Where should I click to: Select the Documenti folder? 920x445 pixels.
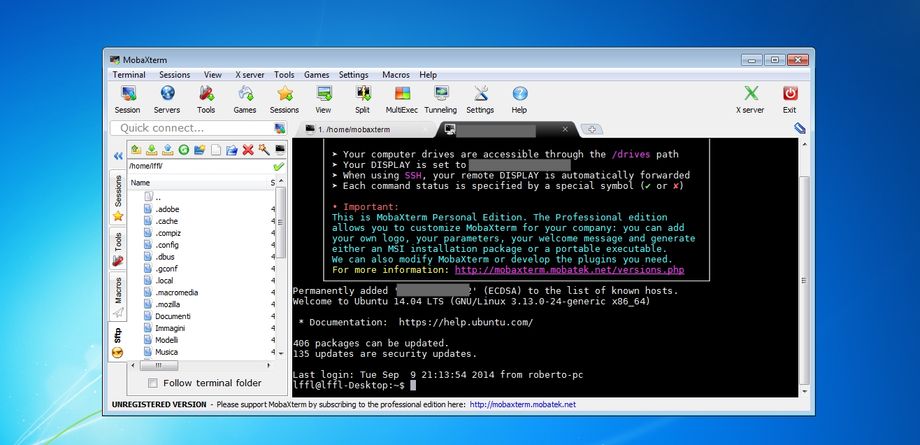172,316
